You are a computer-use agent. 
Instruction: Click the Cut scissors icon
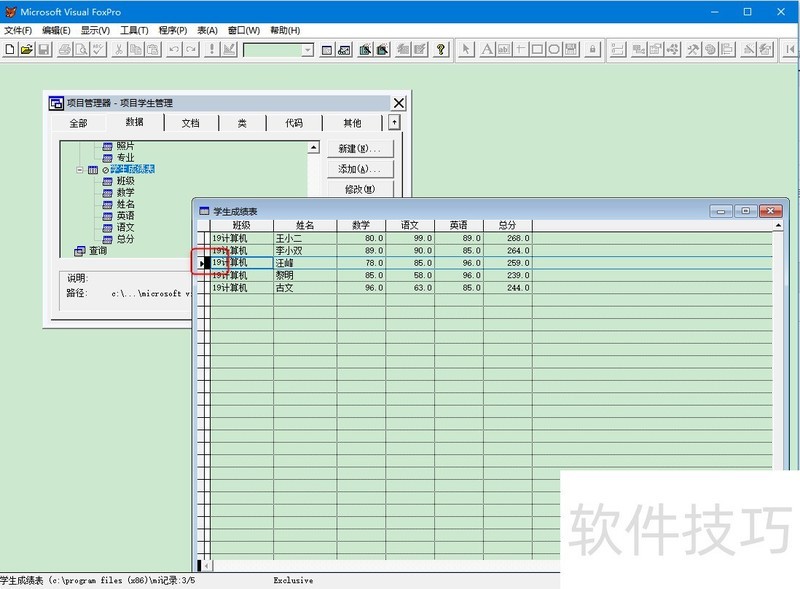(x=119, y=49)
